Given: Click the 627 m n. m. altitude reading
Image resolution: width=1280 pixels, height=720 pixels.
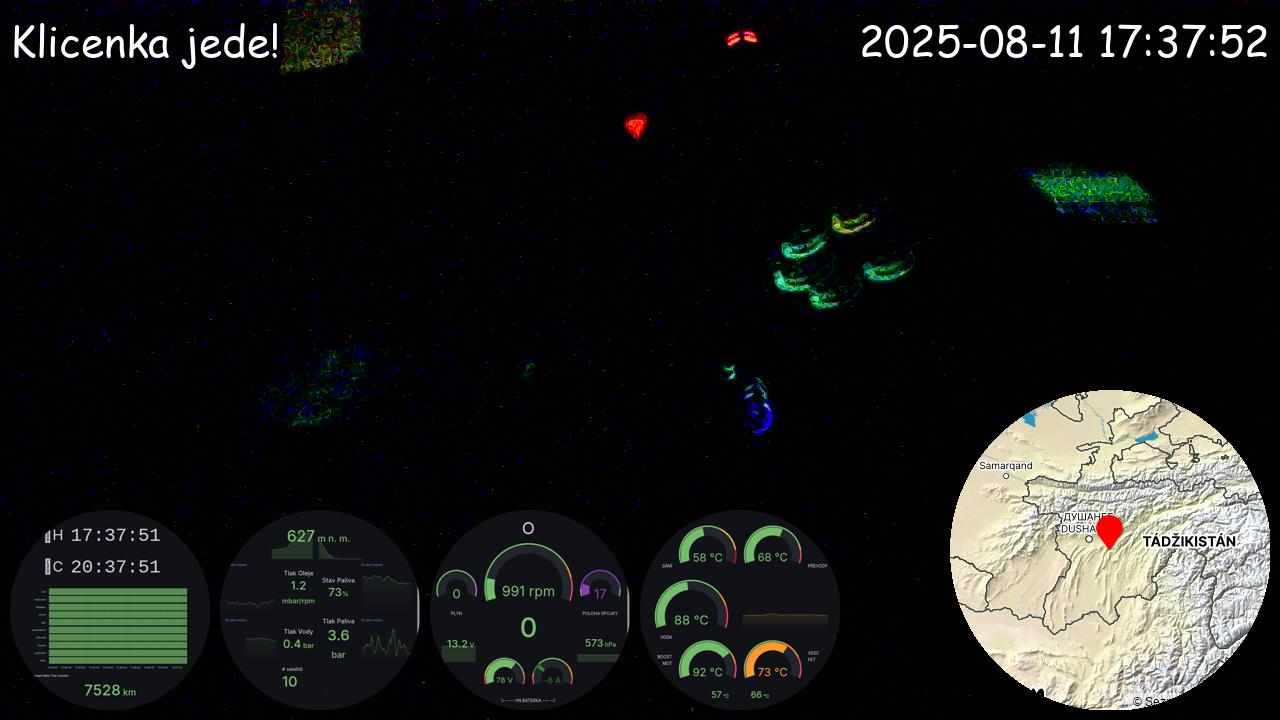Looking at the screenshot, I should click(316, 538).
